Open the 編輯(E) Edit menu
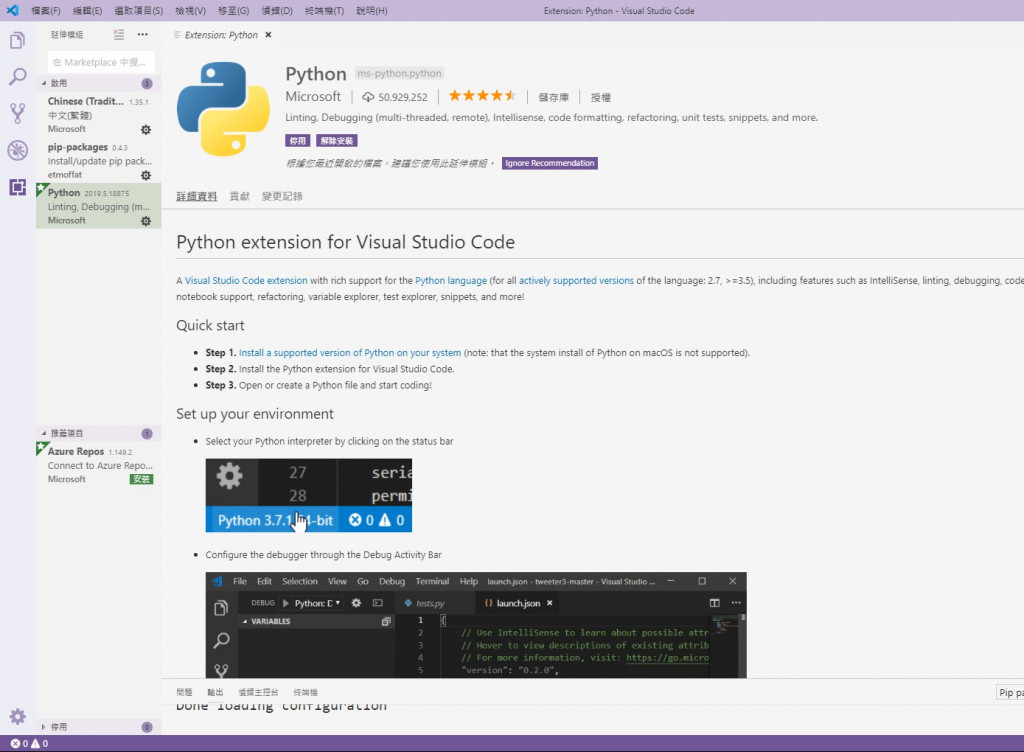 pyautogui.click(x=88, y=11)
